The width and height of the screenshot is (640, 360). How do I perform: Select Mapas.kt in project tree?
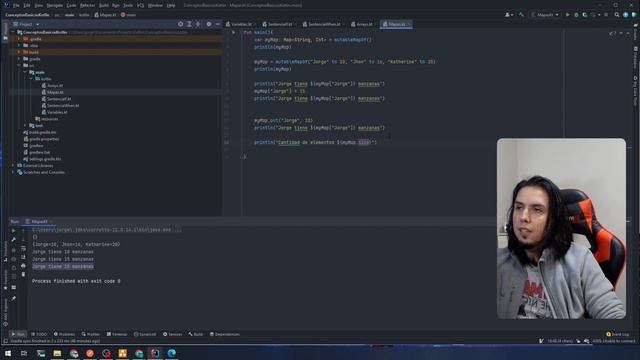pyautogui.click(x=53, y=92)
